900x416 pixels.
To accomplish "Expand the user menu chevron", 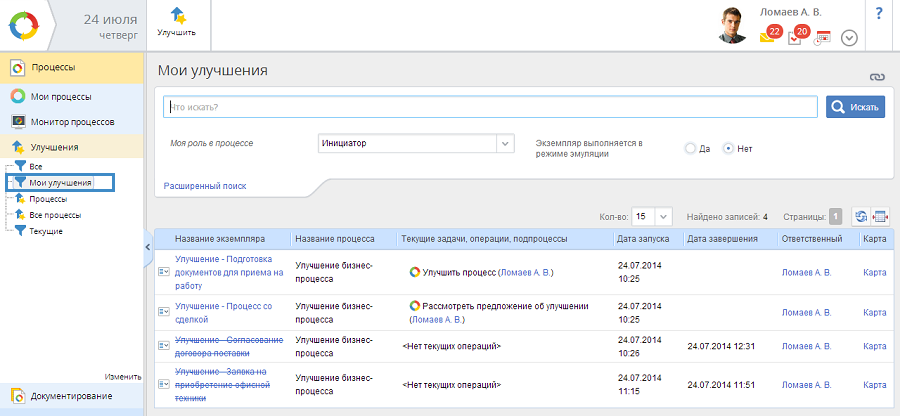I will click(849, 38).
